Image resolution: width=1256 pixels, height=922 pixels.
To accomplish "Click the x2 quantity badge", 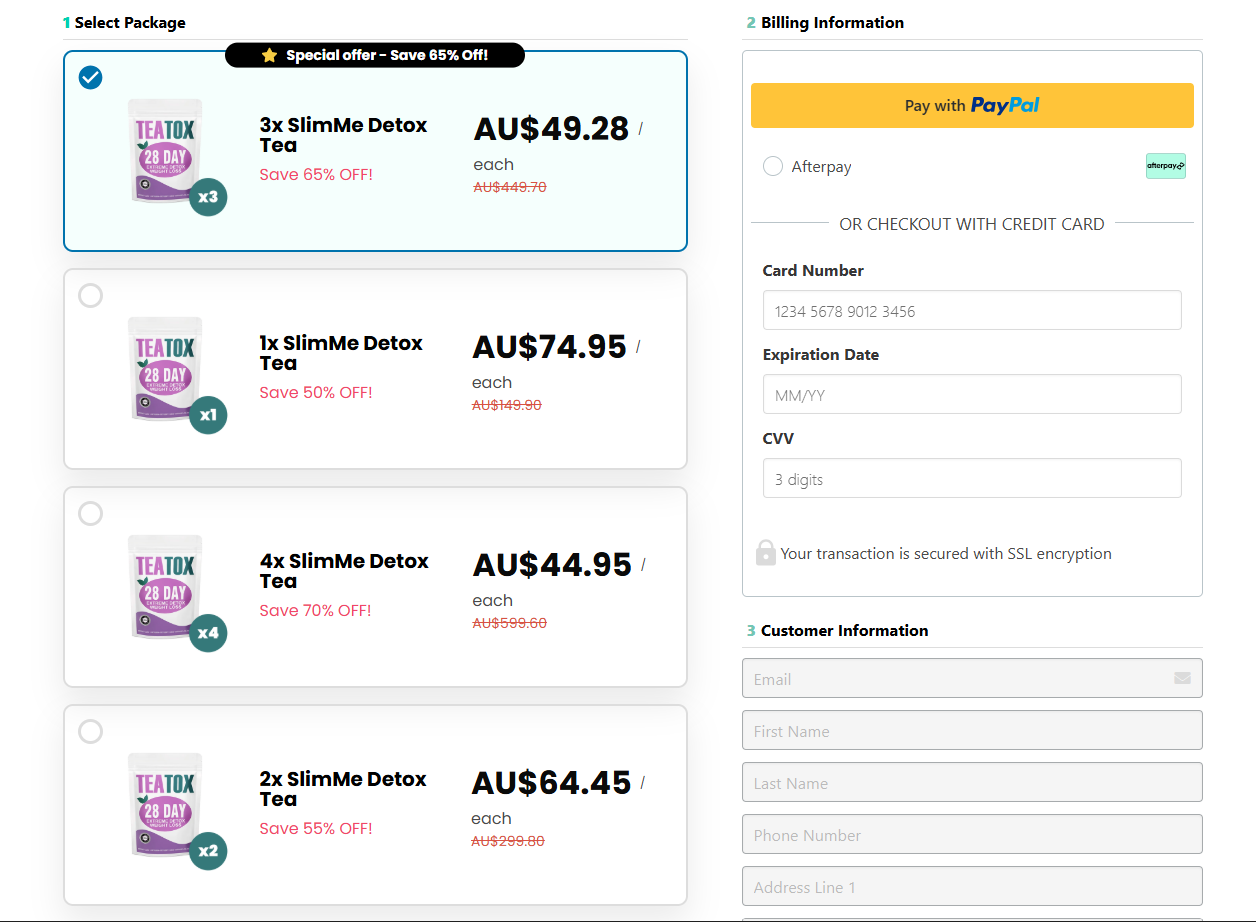I will [208, 851].
